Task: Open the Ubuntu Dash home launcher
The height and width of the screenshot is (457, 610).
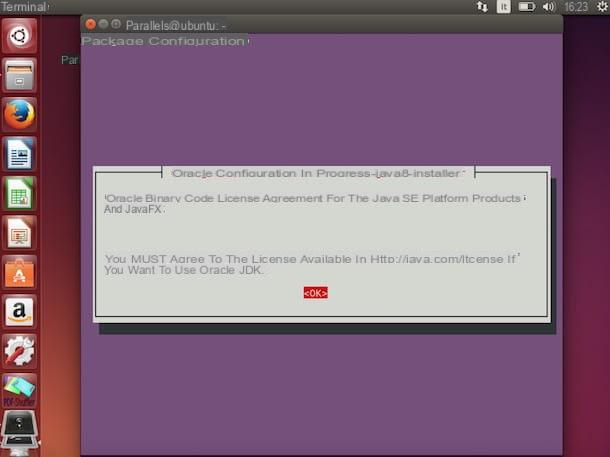Action: pyautogui.click(x=19, y=36)
